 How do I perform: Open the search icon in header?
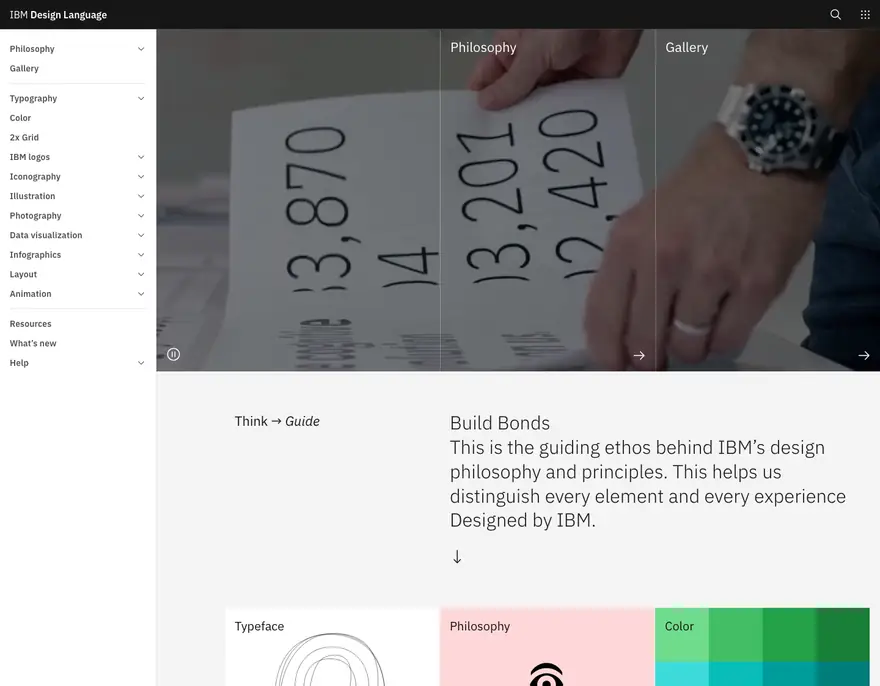835,15
